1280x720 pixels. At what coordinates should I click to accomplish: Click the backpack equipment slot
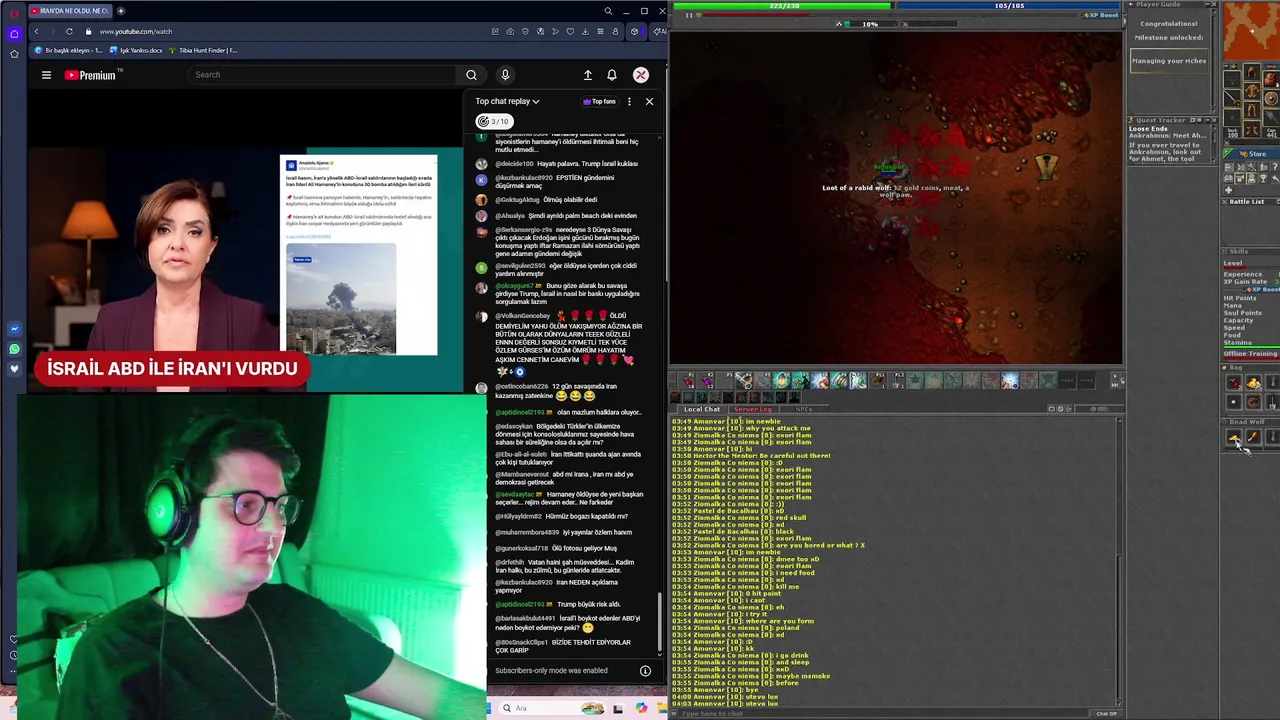pyautogui.click(x=1271, y=79)
